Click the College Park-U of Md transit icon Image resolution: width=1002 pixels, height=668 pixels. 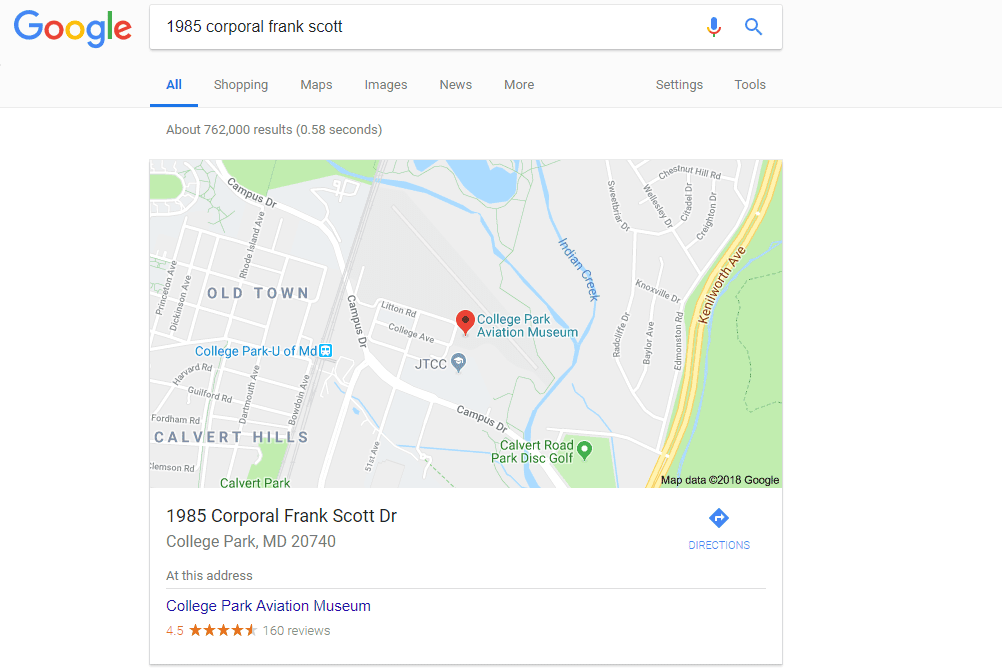pyautogui.click(x=326, y=351)
